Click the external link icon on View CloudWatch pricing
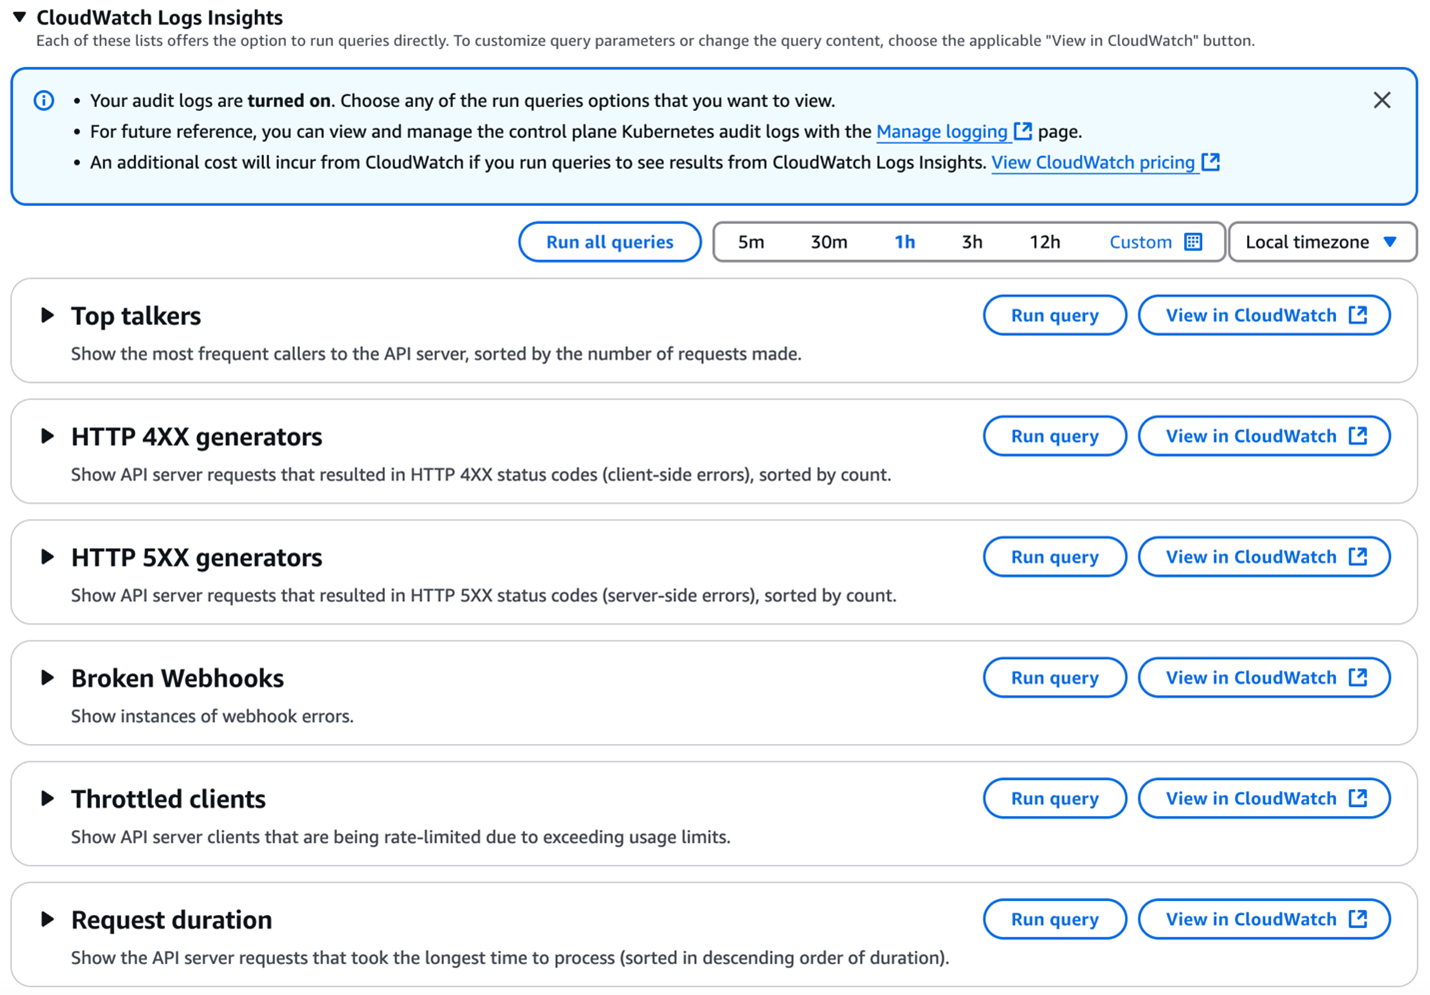Viewport: 1430px width, 995px height. point(1210,162)
